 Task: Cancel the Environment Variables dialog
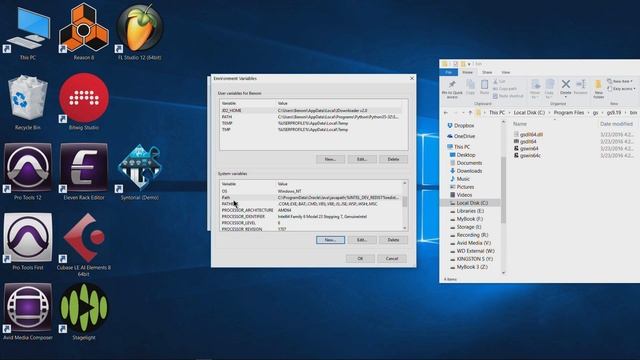pos(392,259)
